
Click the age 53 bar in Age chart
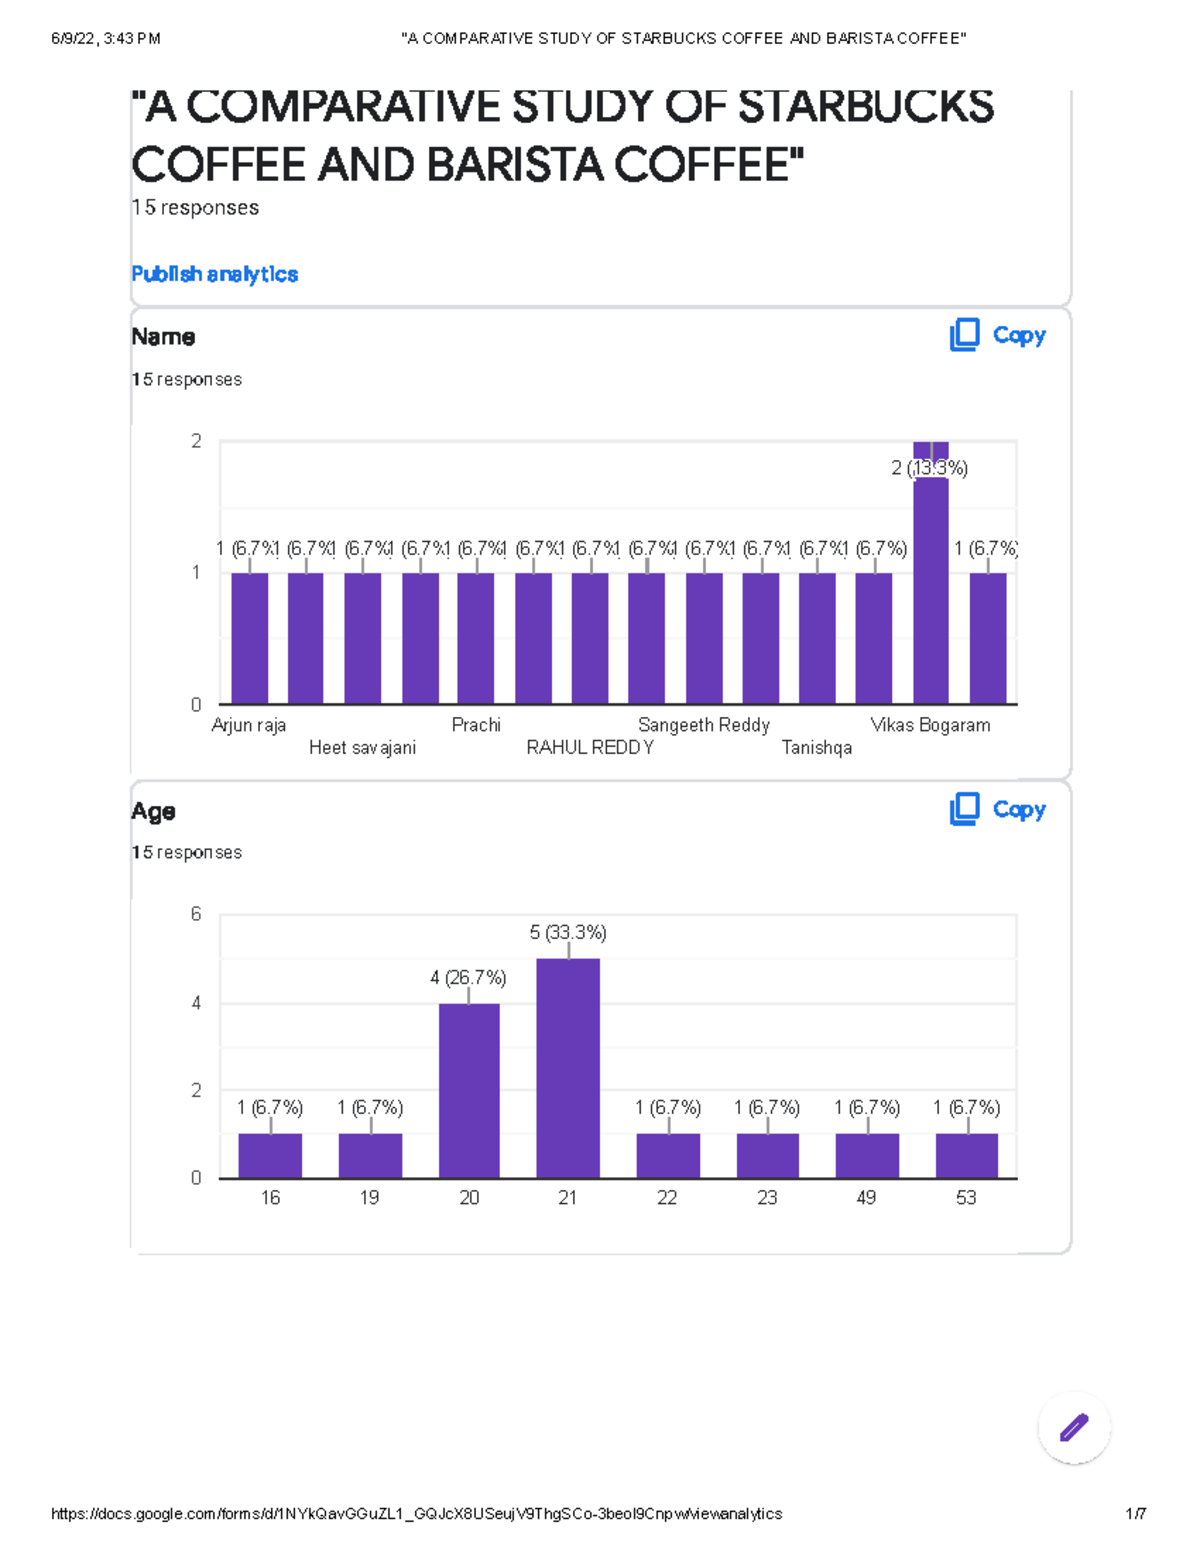tap(966, 1155)
